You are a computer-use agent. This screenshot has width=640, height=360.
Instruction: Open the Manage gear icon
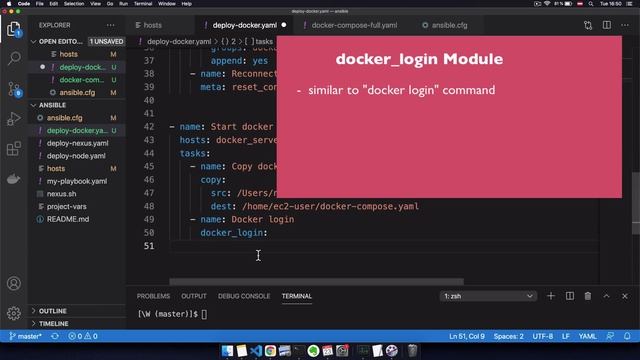tap(14, 313)
